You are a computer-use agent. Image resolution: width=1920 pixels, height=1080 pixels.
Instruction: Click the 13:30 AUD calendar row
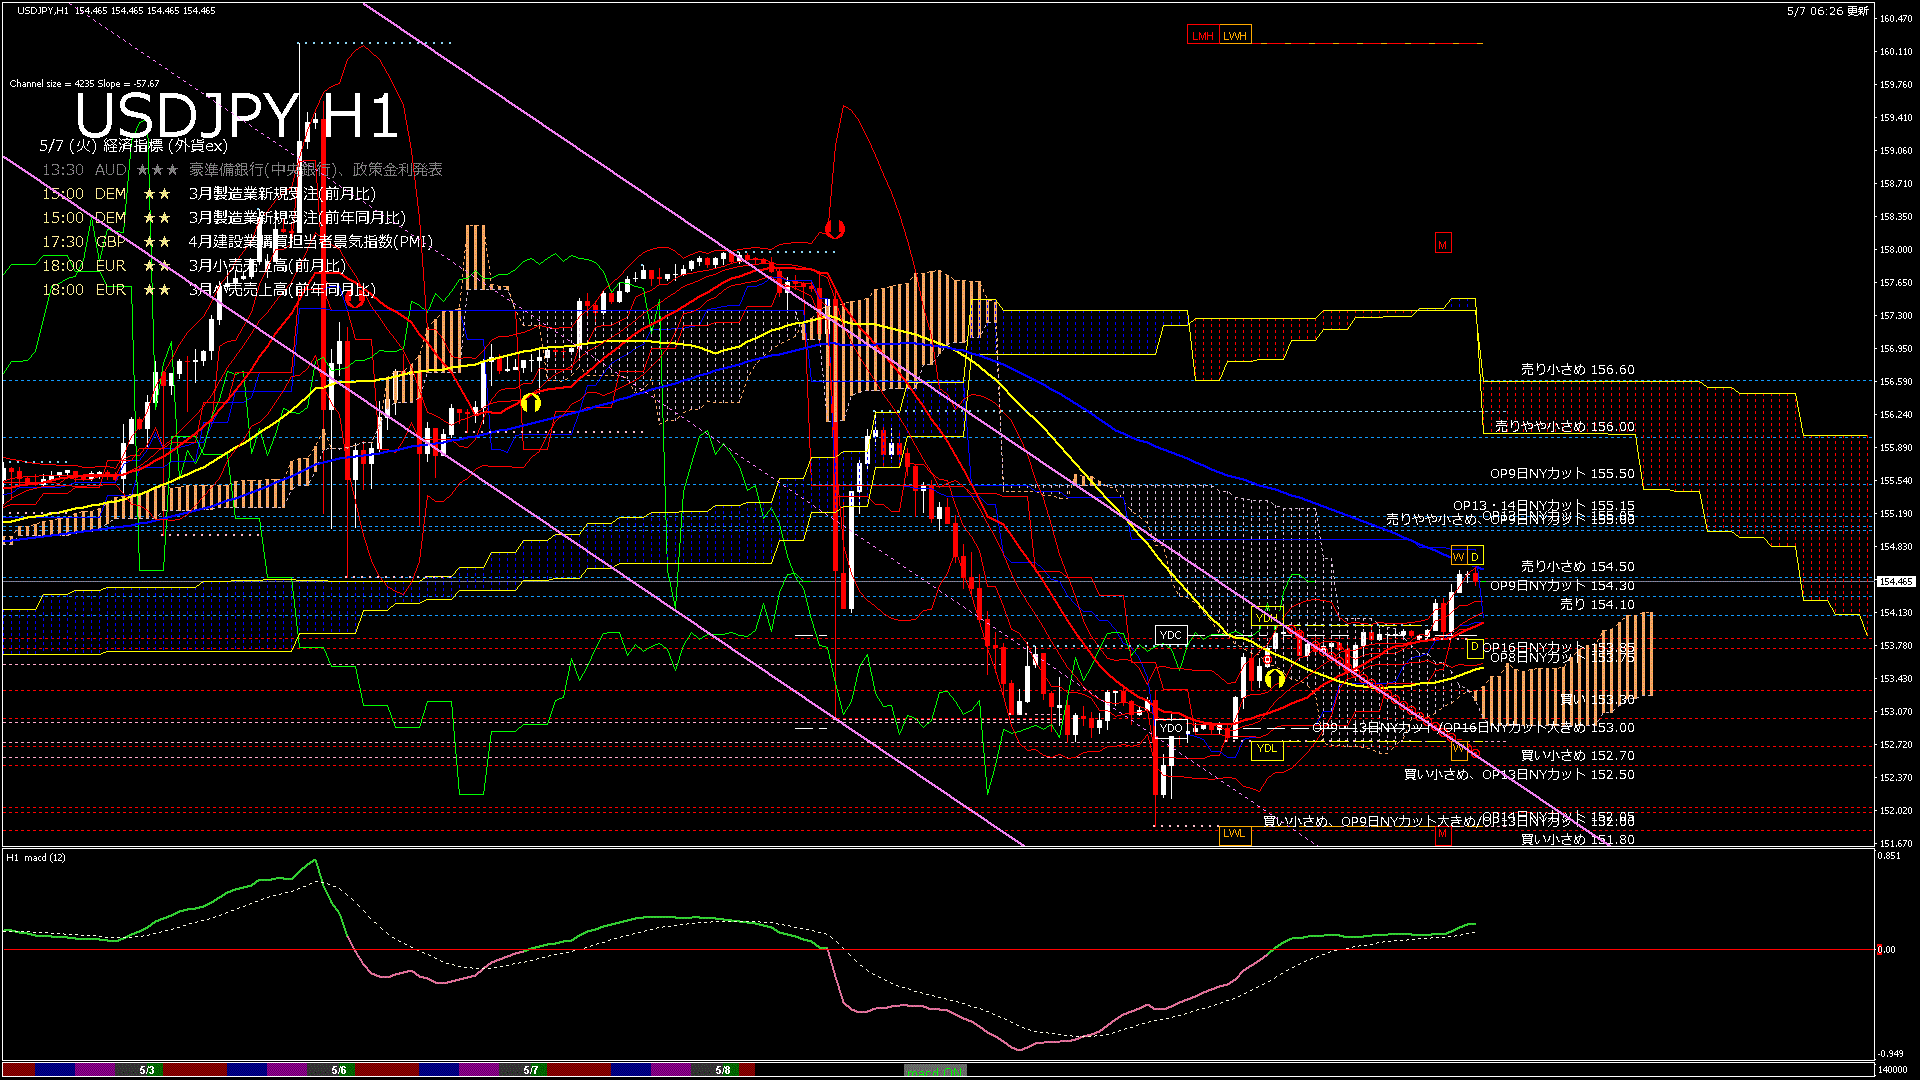click(242, 170)
